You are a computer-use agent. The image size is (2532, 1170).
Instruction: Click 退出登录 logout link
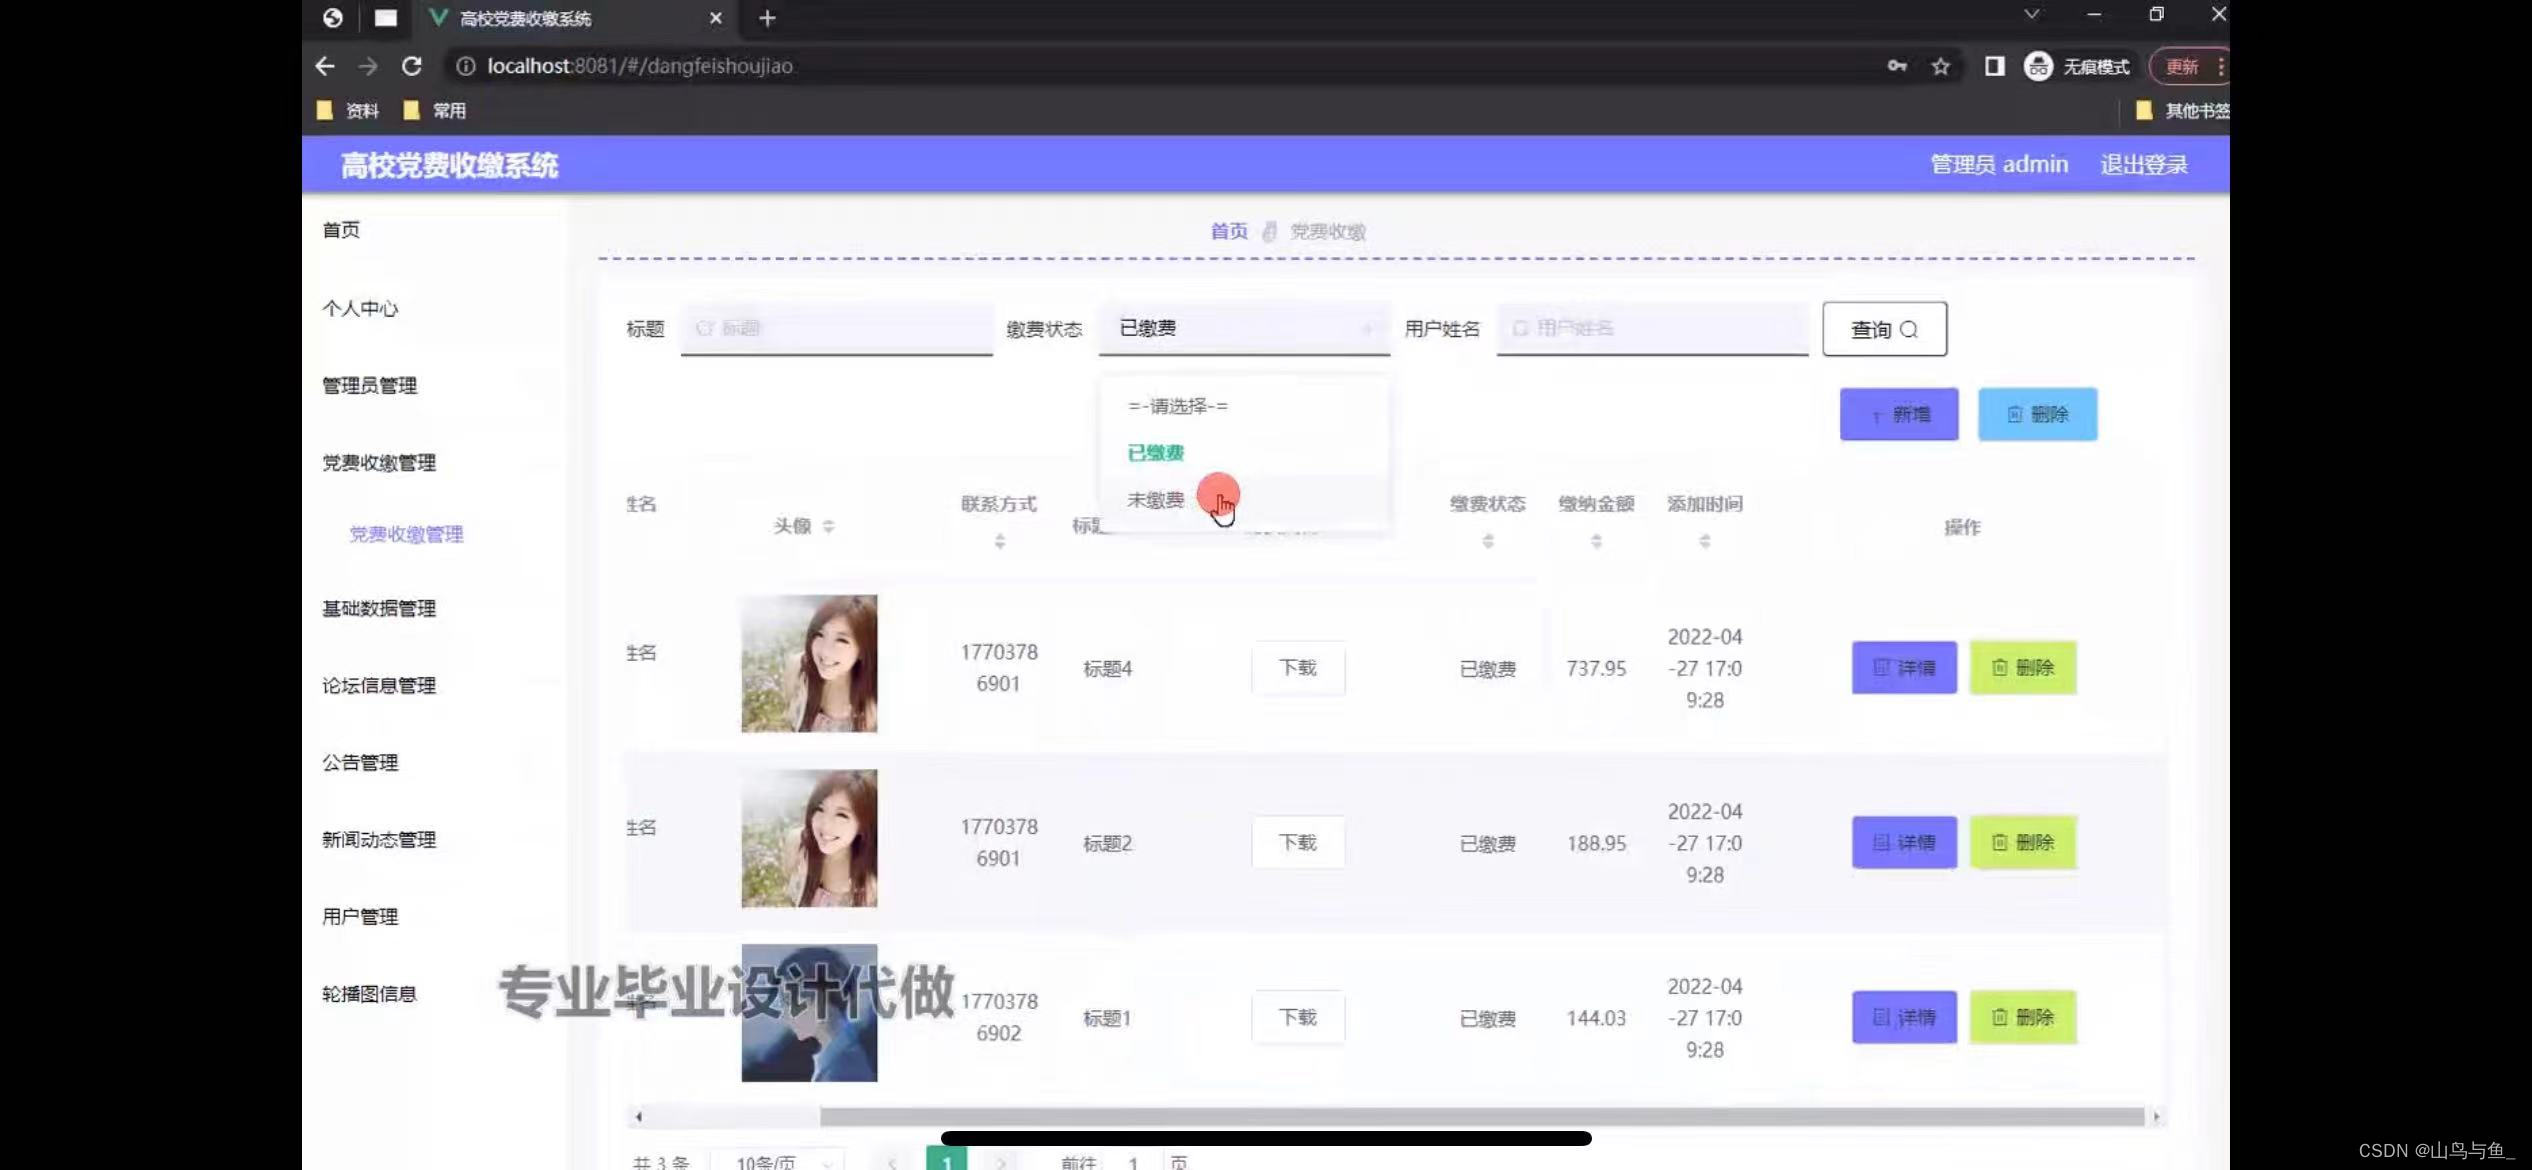coord(2144,165)
